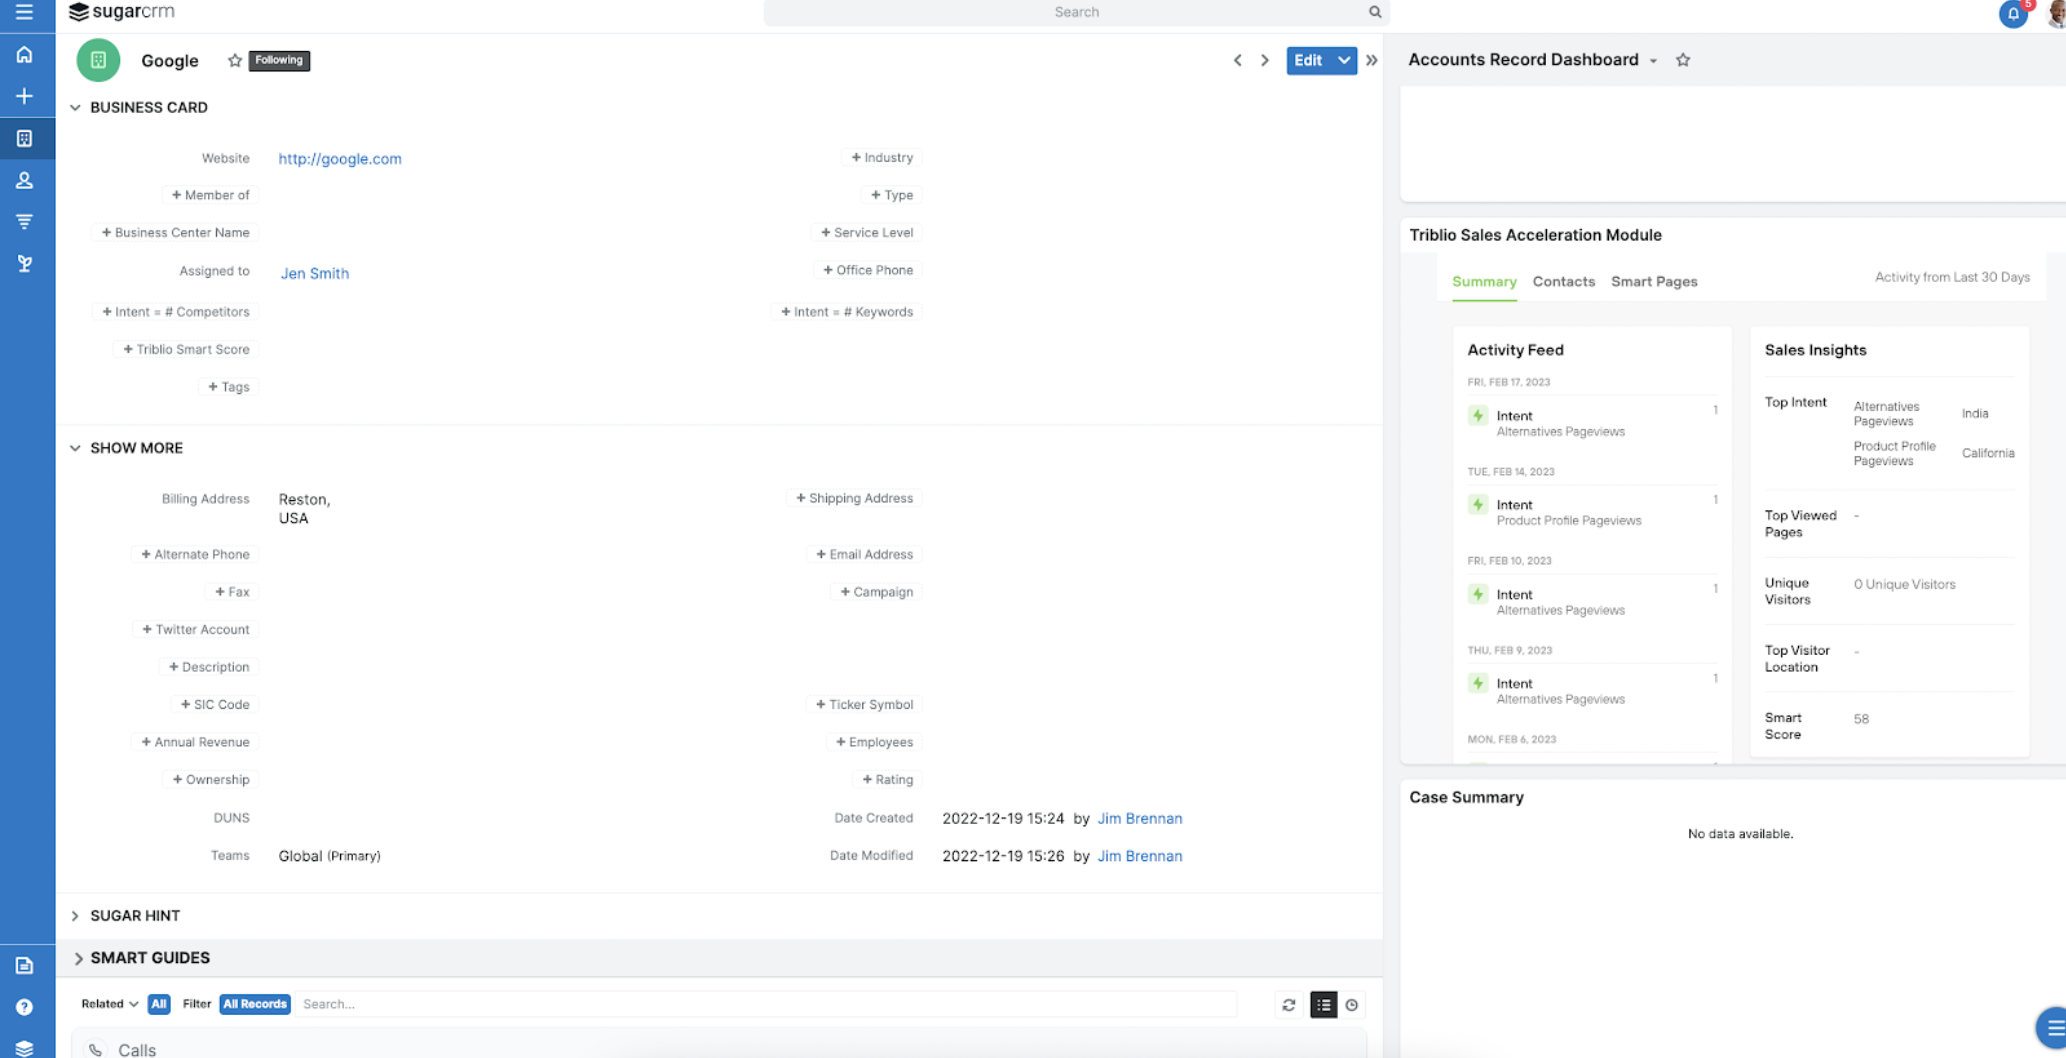Open the stacked layers sidebar icon
Screen dimensions: 2066x1058
[24, 1047]
